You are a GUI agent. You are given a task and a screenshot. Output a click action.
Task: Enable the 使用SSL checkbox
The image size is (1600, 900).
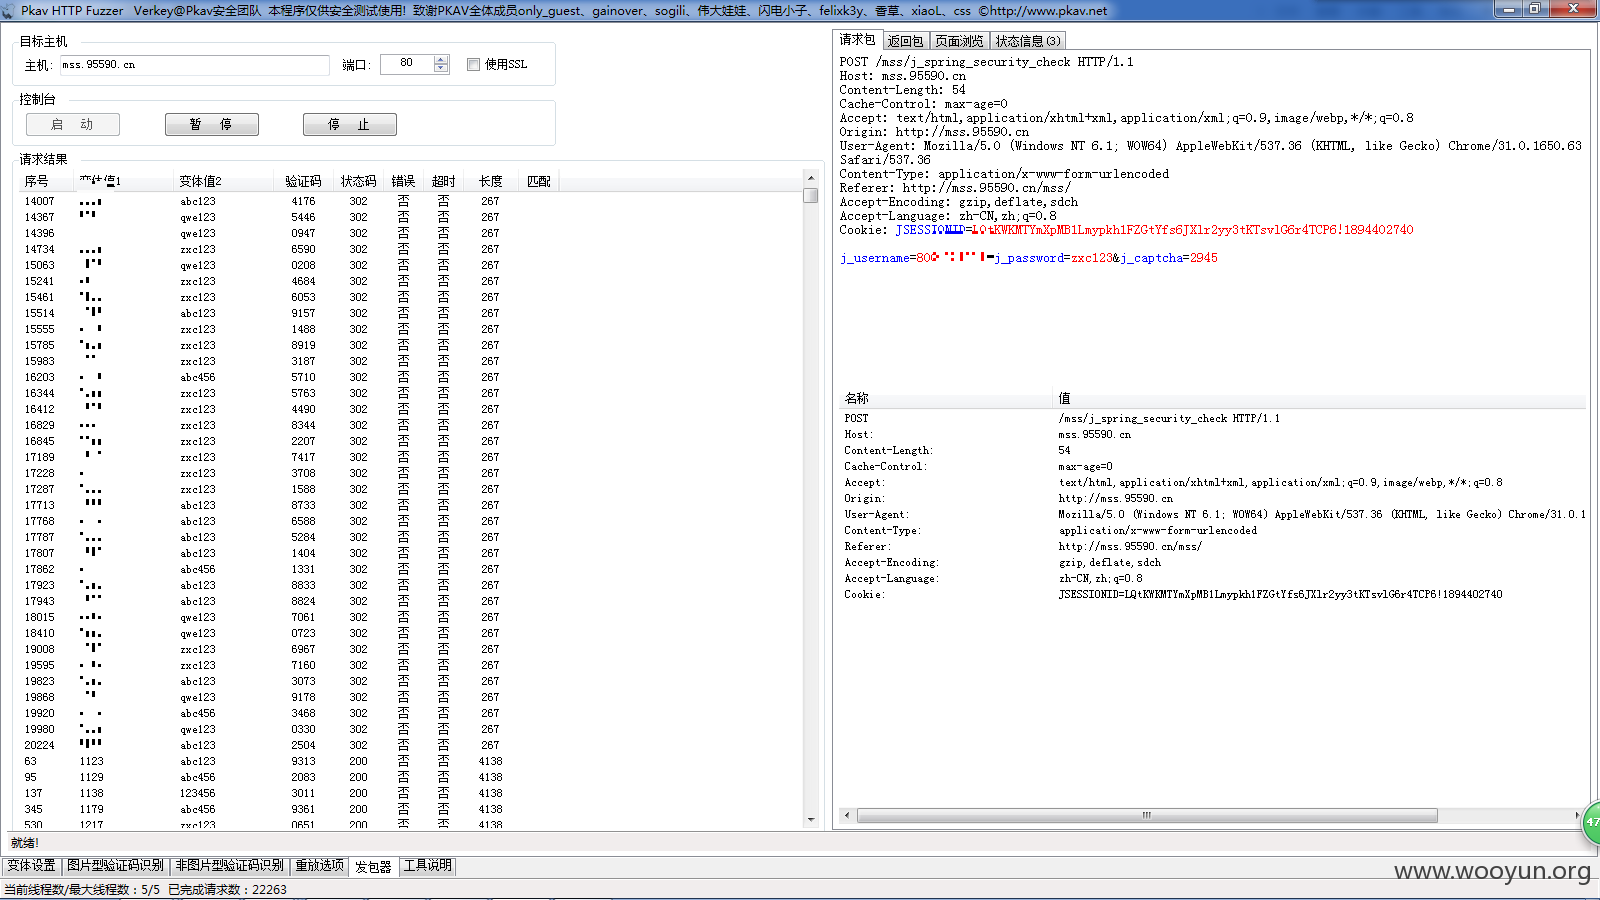pyautogui.click(x=473, y=64)
